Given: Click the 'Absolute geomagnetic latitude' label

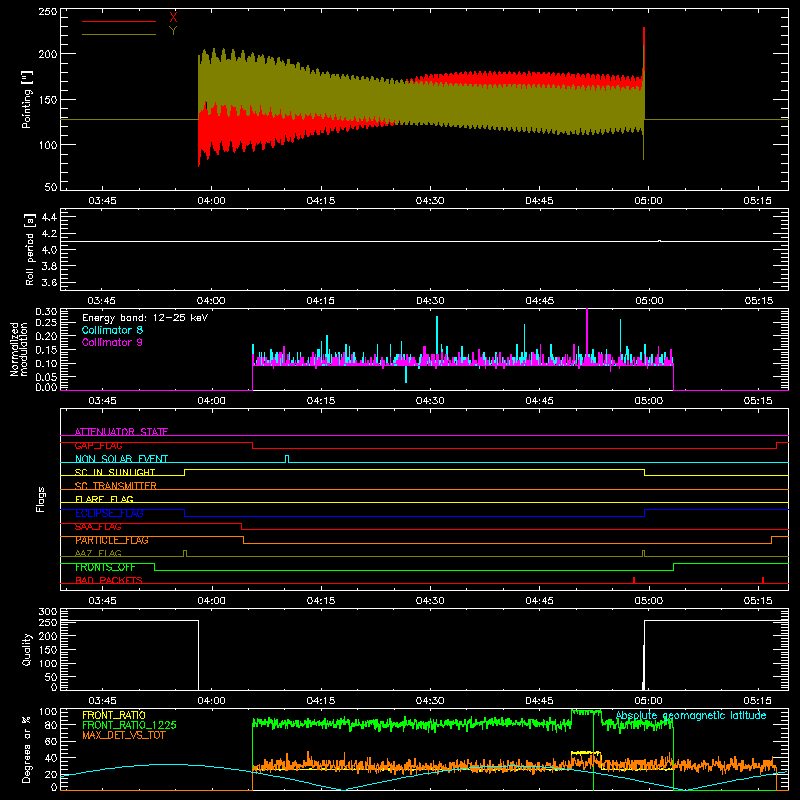Looking at the screenshot, I should coord(691,715).
